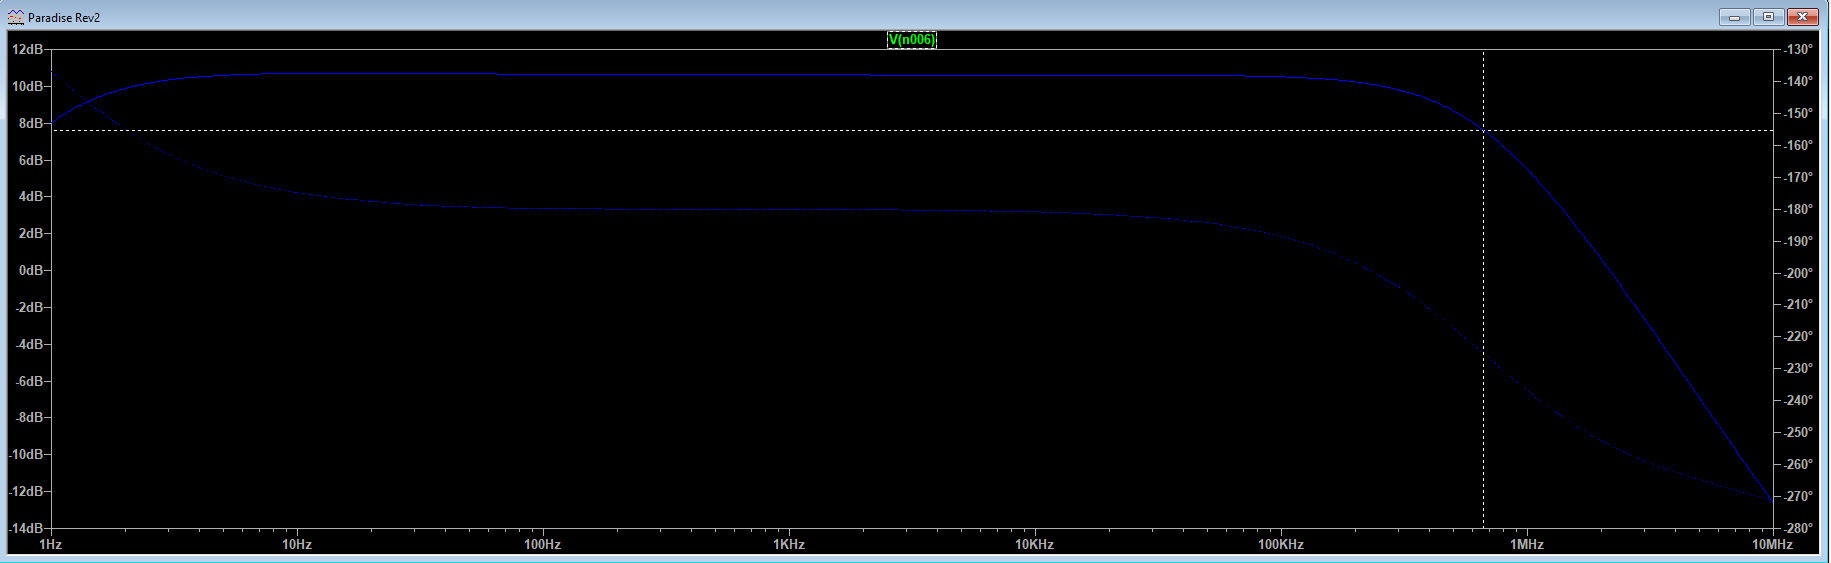Maximize the Paradise Rev2 plot window
1831x563 pixels.
point(1768,17)
